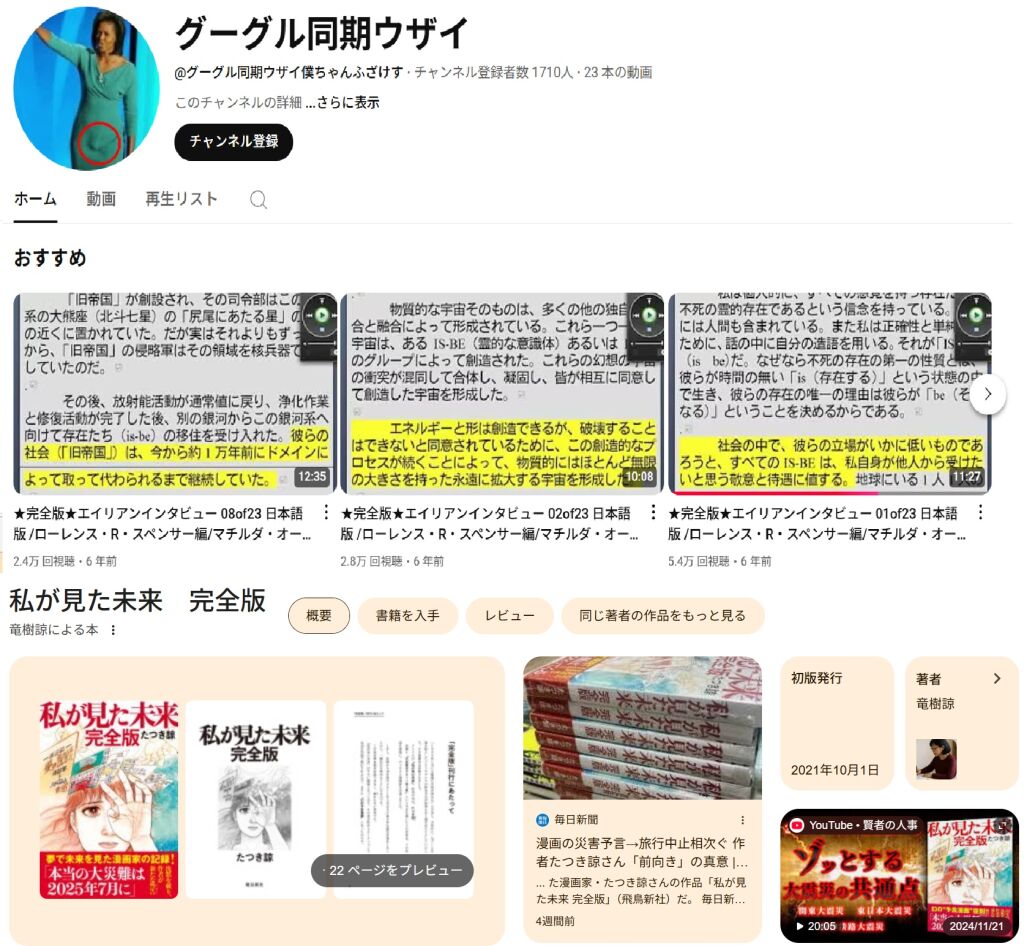The height and width of the screenshot is (946, 1024).
Task: Open the color 私が見た未来 book cover
Action: (x=109, y=800)
